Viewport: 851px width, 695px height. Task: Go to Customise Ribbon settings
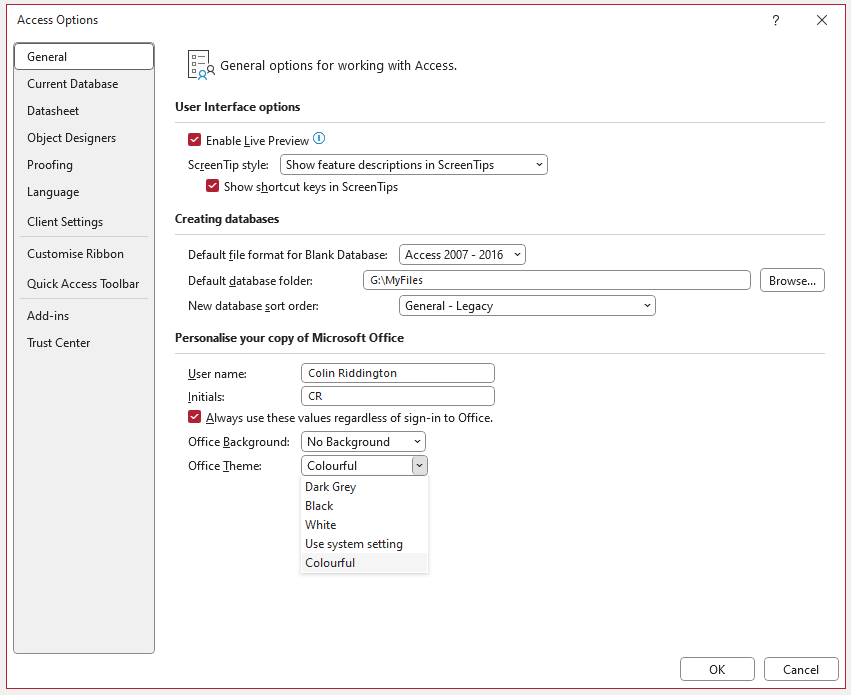76,254
